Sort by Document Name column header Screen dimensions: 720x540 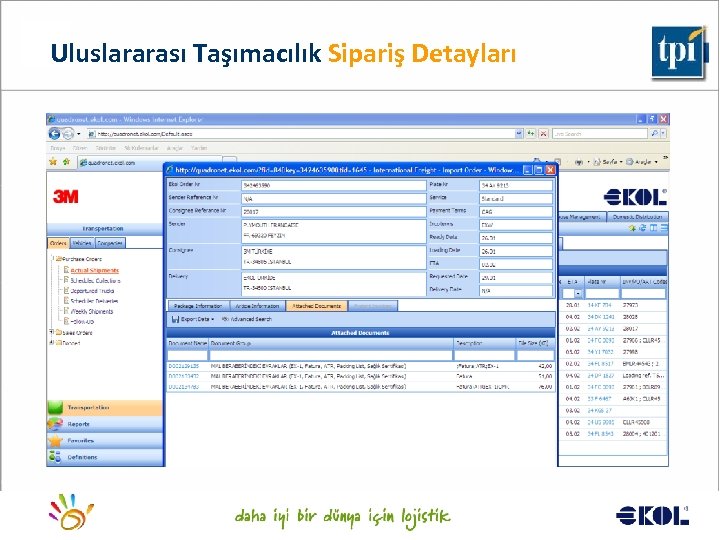187,343
